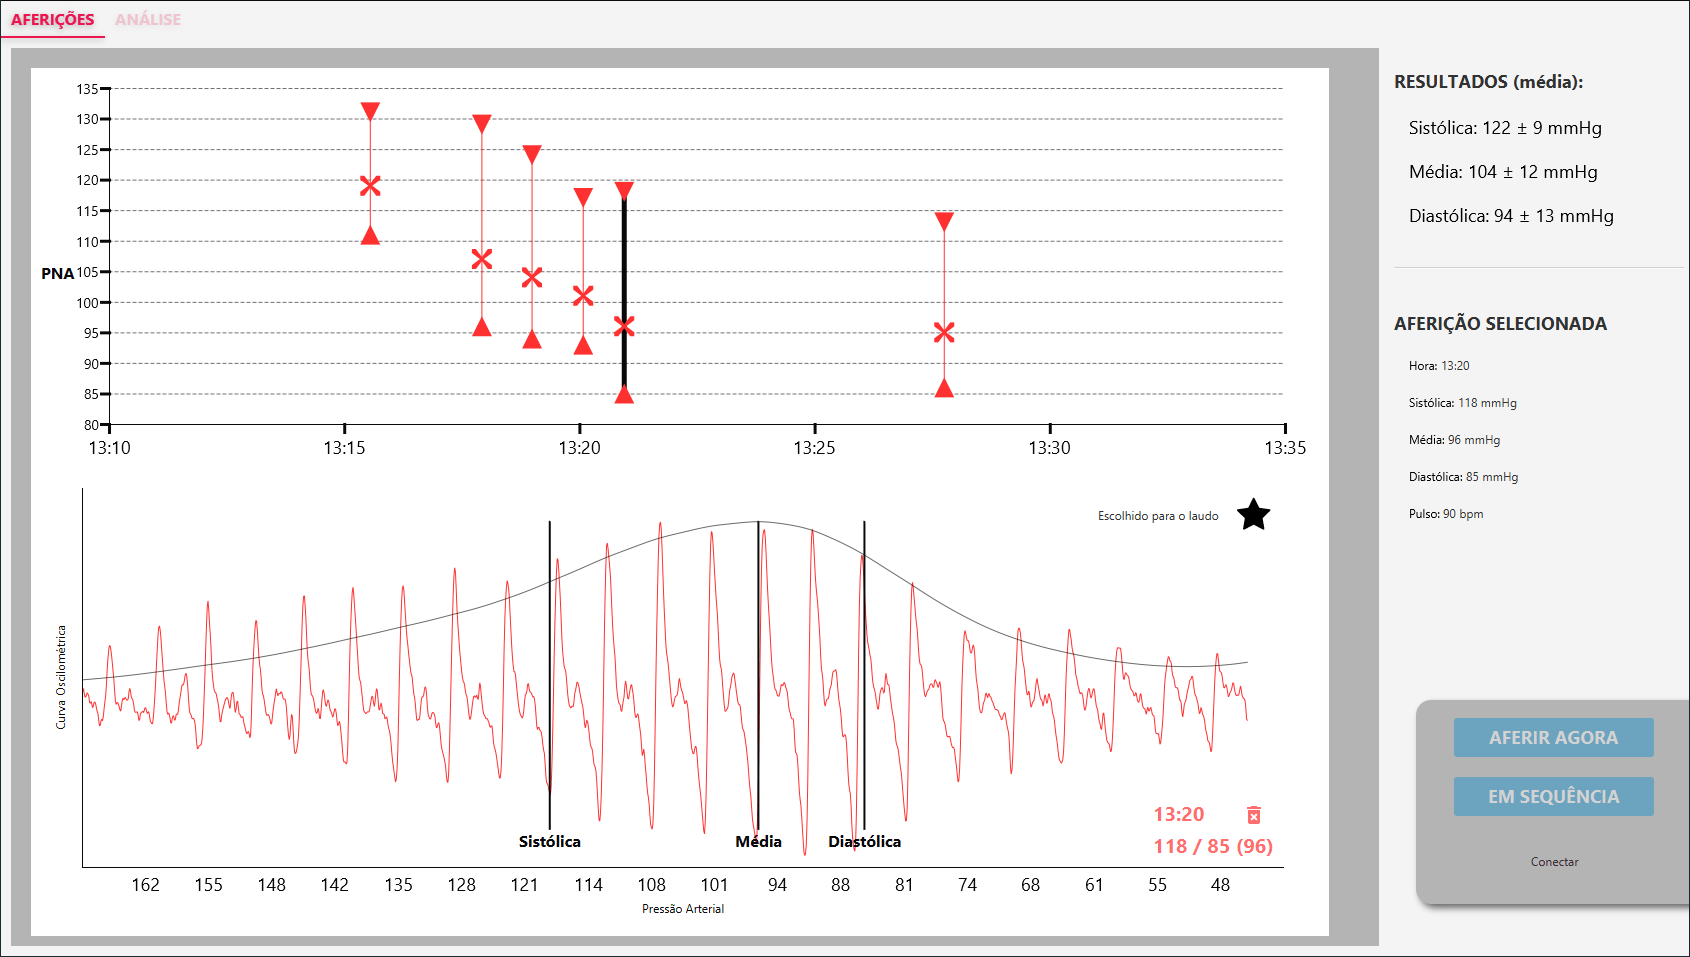Click systolic triangle of the earliest measurement
This screenshot has width=1690, height=957.
click(x=370, y=111)
